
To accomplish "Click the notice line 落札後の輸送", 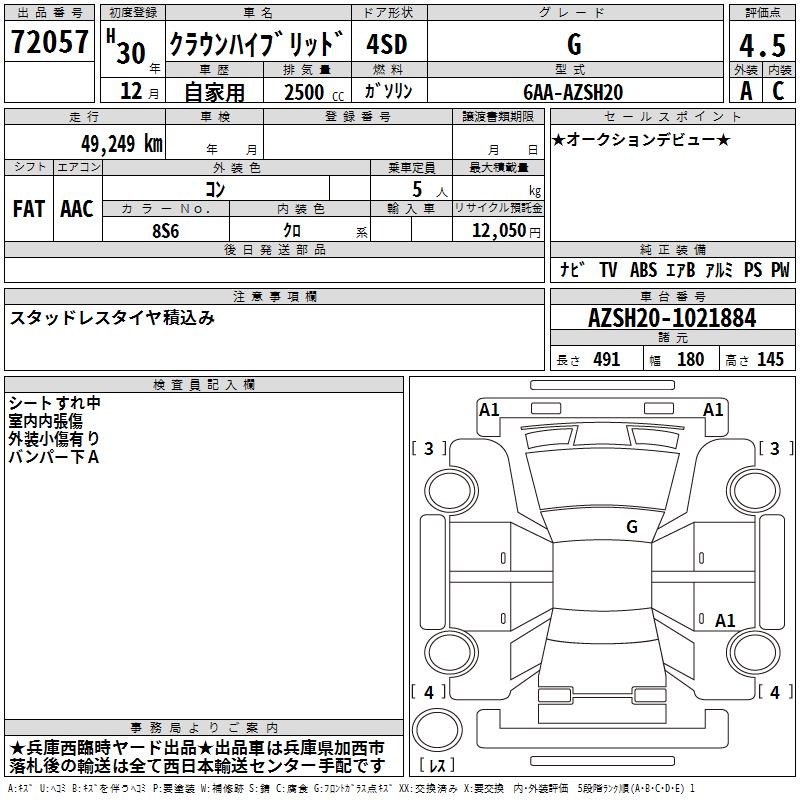I will click(x=196, y=766).
